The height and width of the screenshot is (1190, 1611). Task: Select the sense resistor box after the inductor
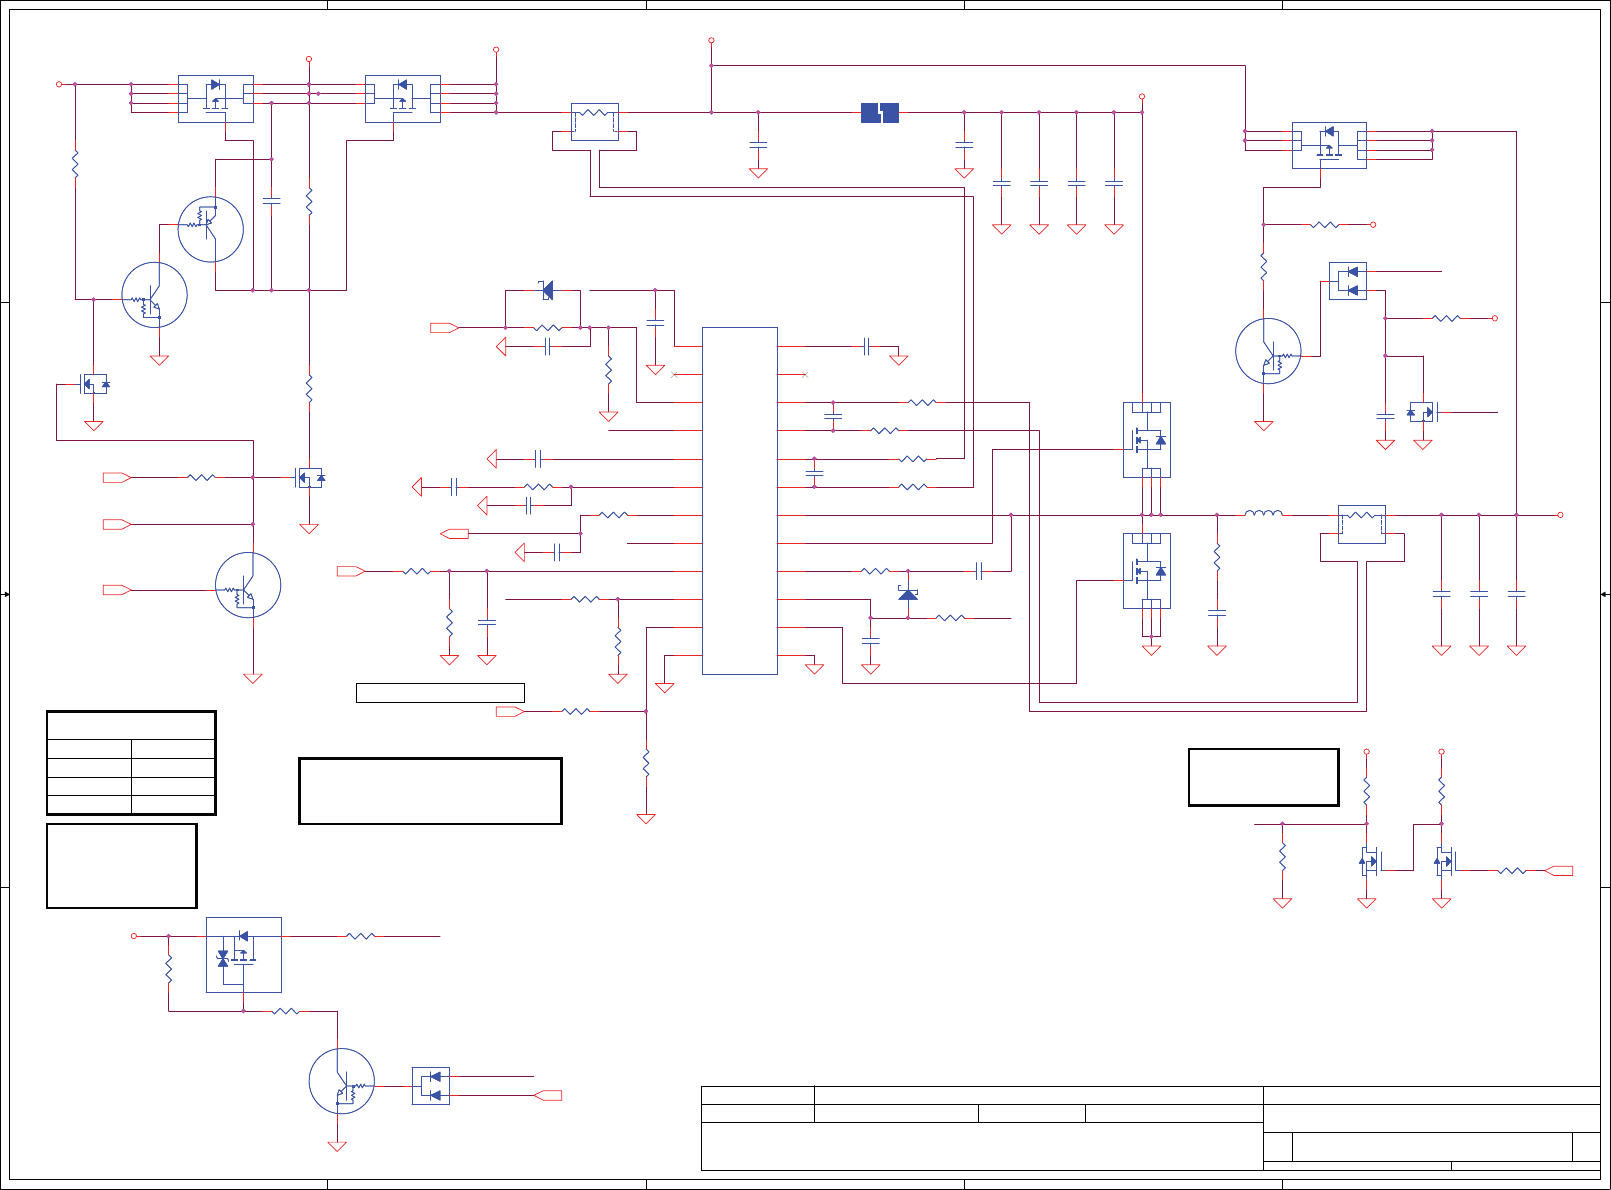pyautogui.click(x=1362, y=524)
